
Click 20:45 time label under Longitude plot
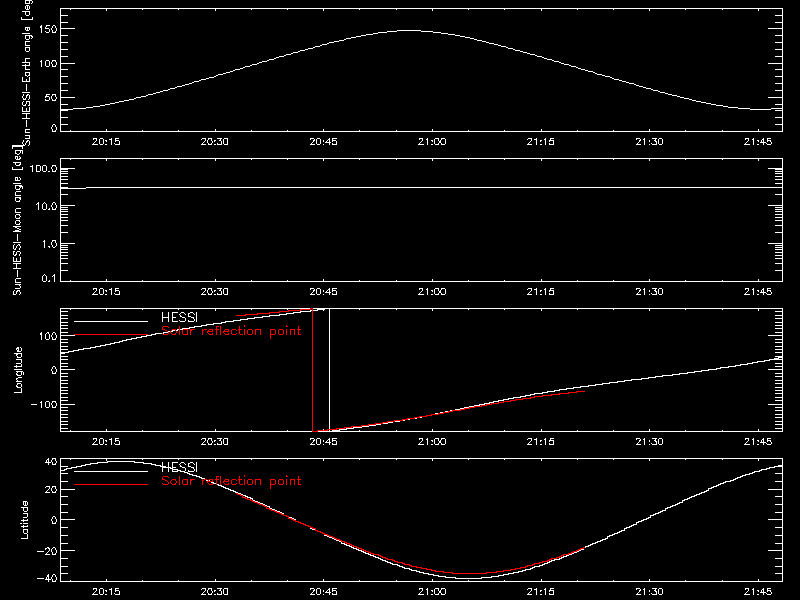pyautogui.click(x=323, y=442)
